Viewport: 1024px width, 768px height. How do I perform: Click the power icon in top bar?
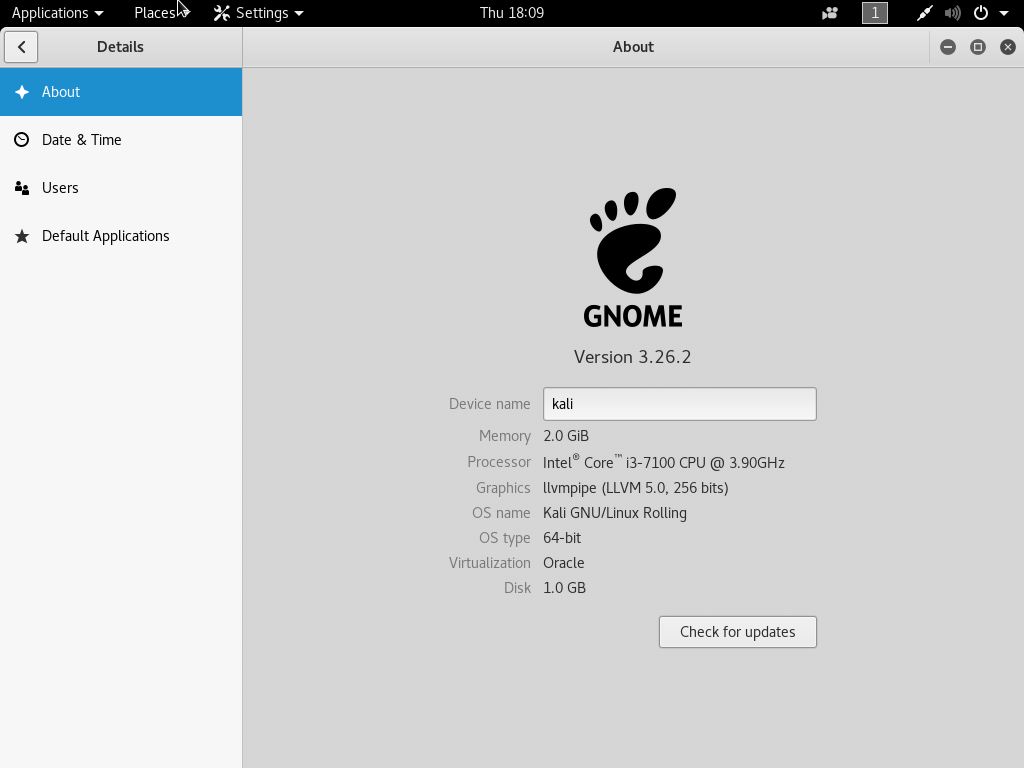[x=981, y=13]
